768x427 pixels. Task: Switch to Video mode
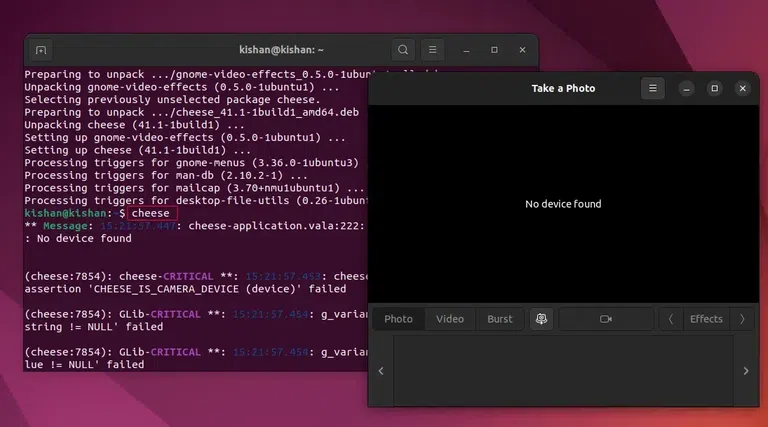click(x=450, y=319)
